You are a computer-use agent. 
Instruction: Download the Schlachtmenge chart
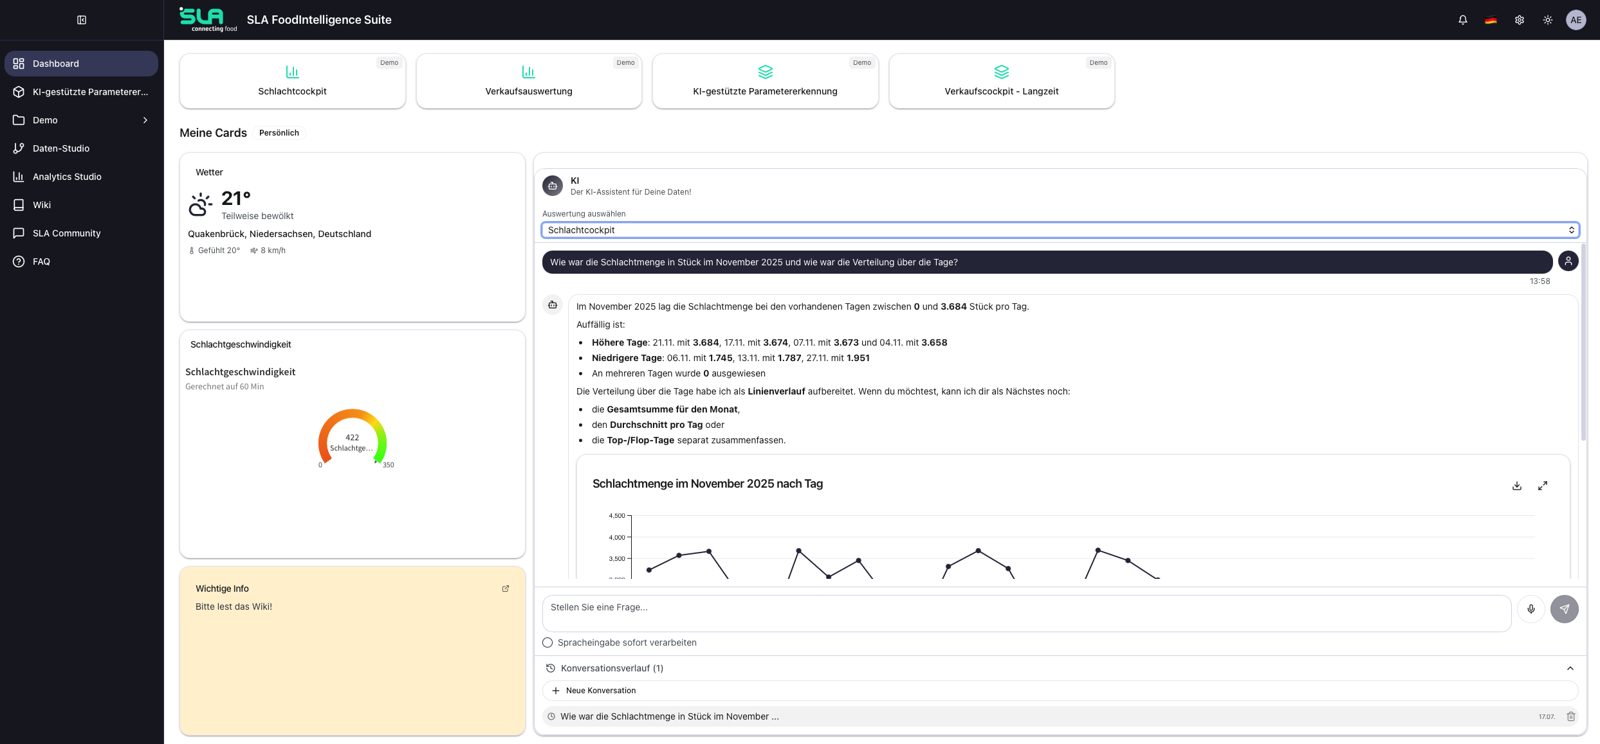point(1517,486)
